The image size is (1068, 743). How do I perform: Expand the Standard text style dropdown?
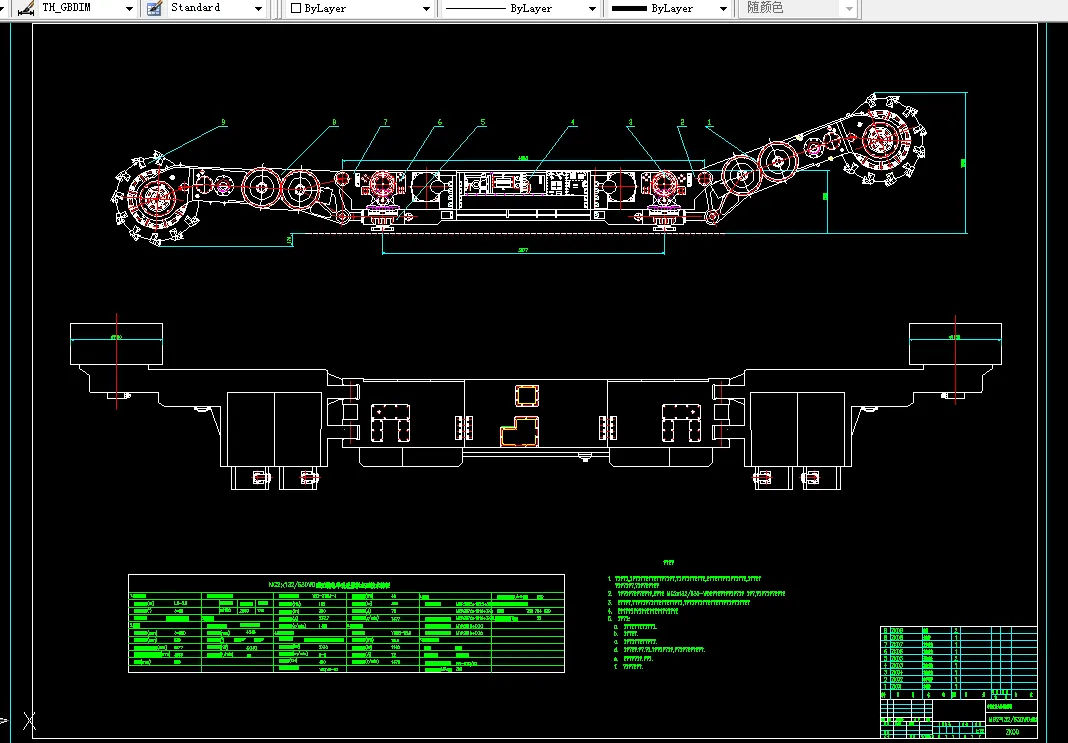(258, 9)
